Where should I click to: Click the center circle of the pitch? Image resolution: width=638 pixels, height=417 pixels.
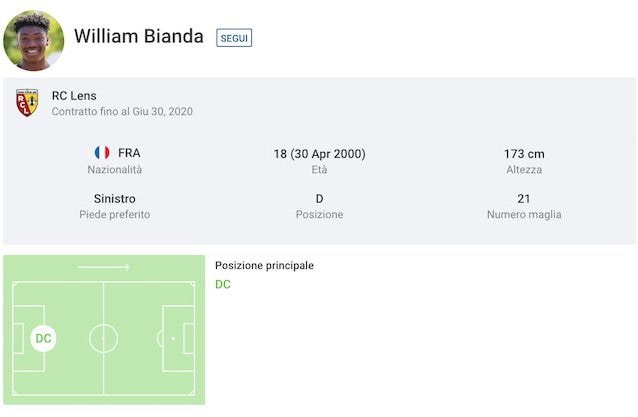pyautogui.click(x=103, y=338)
